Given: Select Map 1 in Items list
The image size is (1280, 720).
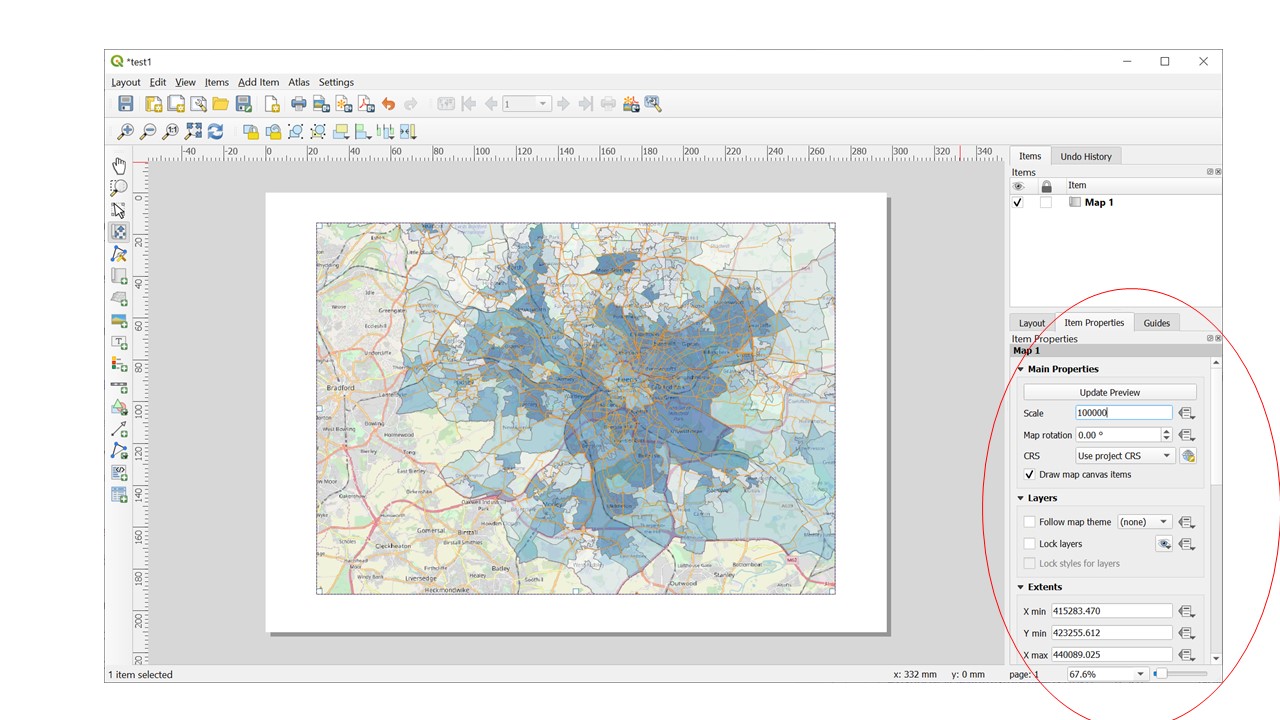Looking at the screenshot, I should click(1098, 202).
